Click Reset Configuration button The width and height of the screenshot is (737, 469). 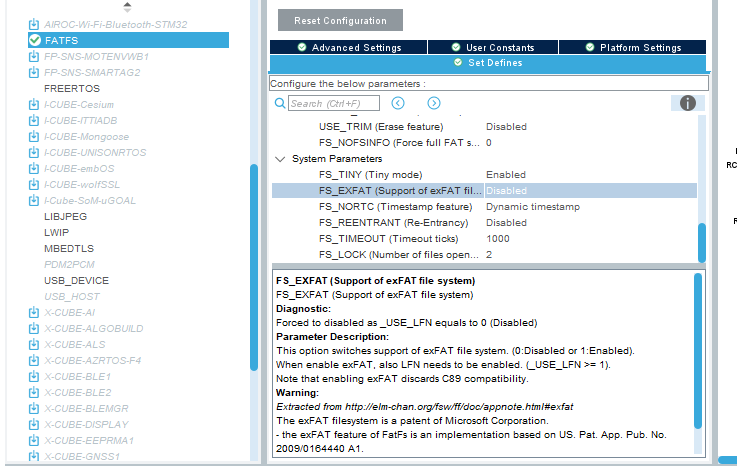340,20
